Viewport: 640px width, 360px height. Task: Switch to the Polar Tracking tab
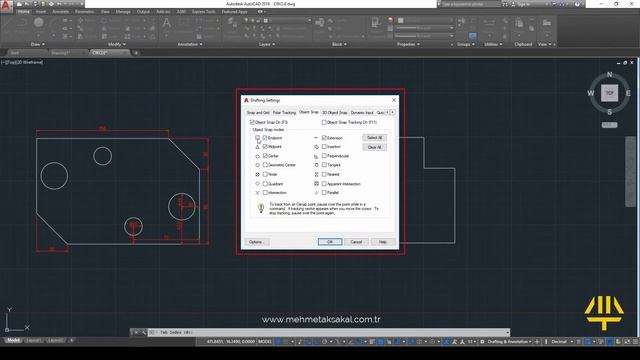(x=284, y=112)
